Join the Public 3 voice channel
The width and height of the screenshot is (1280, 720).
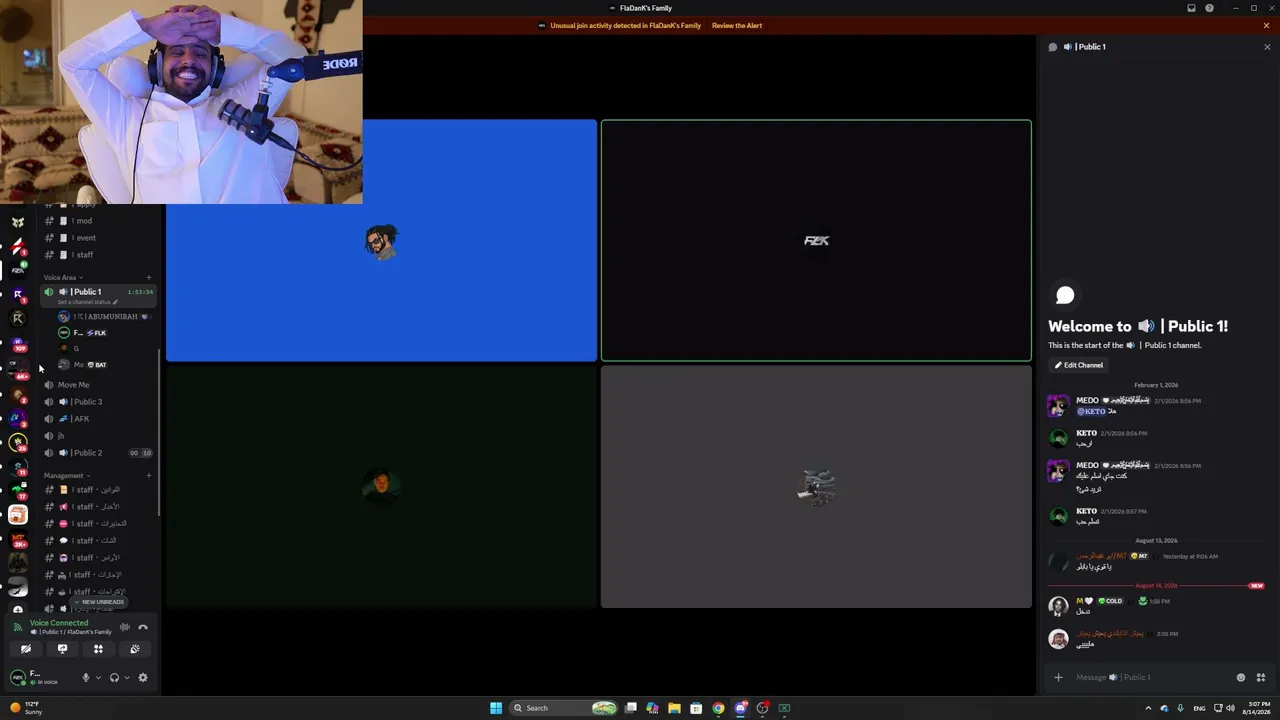coord(98,401)
